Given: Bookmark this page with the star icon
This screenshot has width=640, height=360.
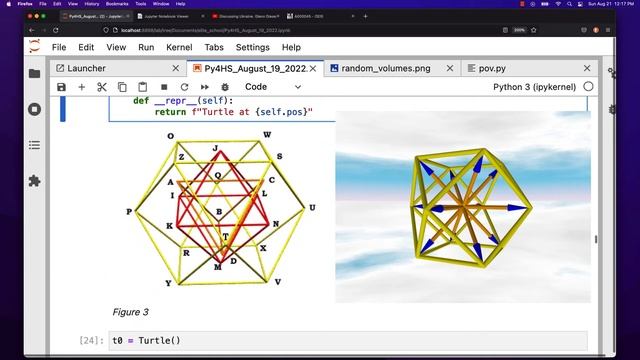Looking at the screenshot, I should (x=533, y=30).
